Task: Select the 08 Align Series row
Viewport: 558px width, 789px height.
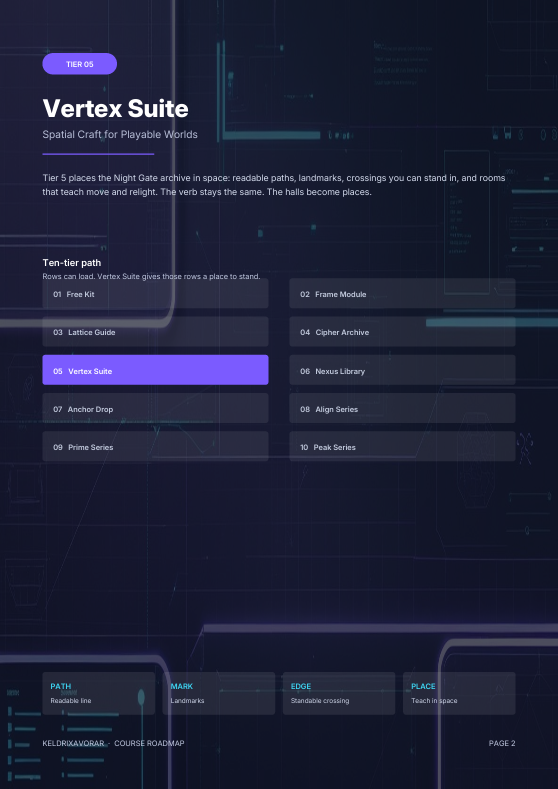Action: click(402, 408)
